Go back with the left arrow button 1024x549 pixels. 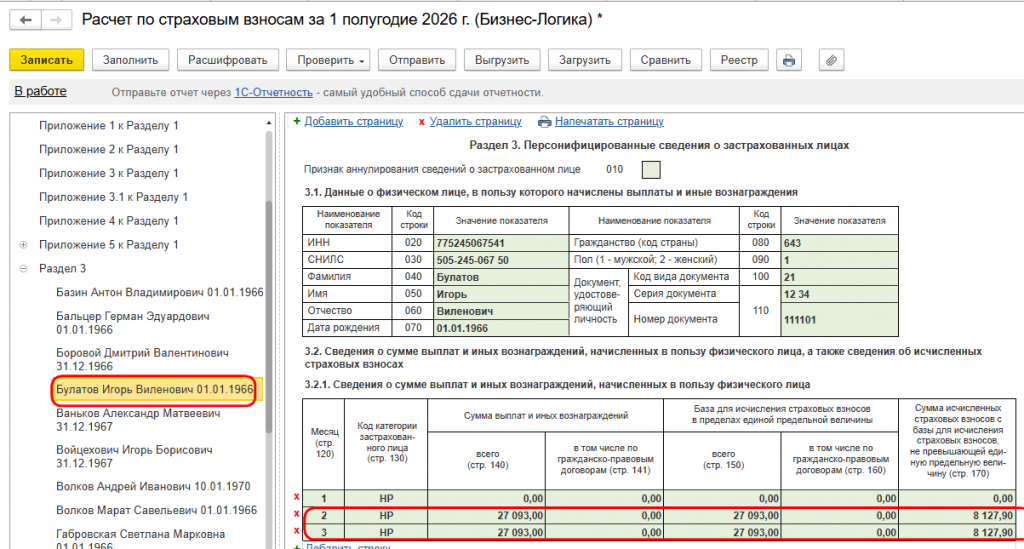(x=25, y=20)
